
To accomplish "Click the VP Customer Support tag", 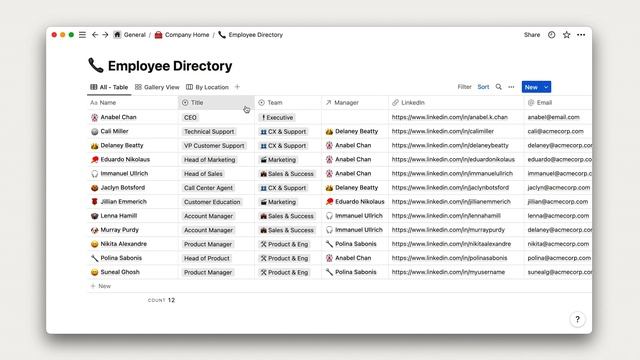I will tap(214, 146).
